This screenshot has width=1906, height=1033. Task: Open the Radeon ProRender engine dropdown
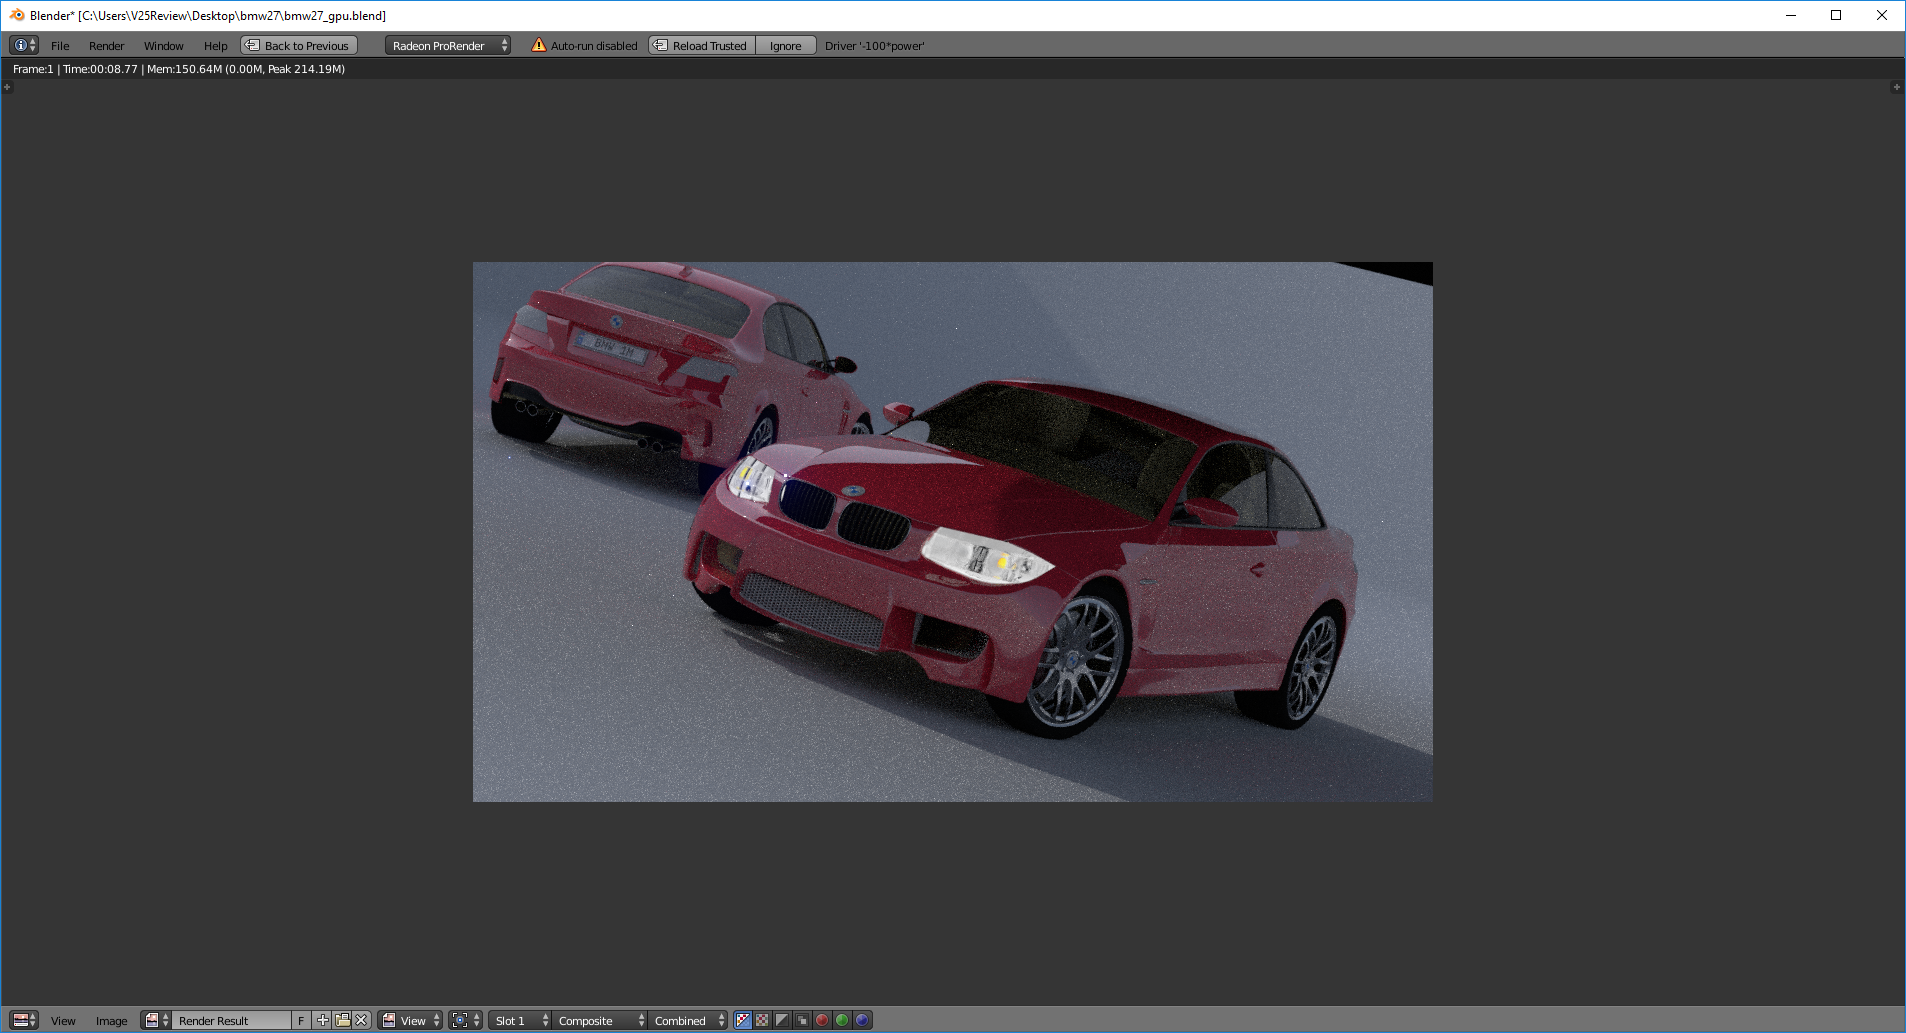(x=448, y=45)
